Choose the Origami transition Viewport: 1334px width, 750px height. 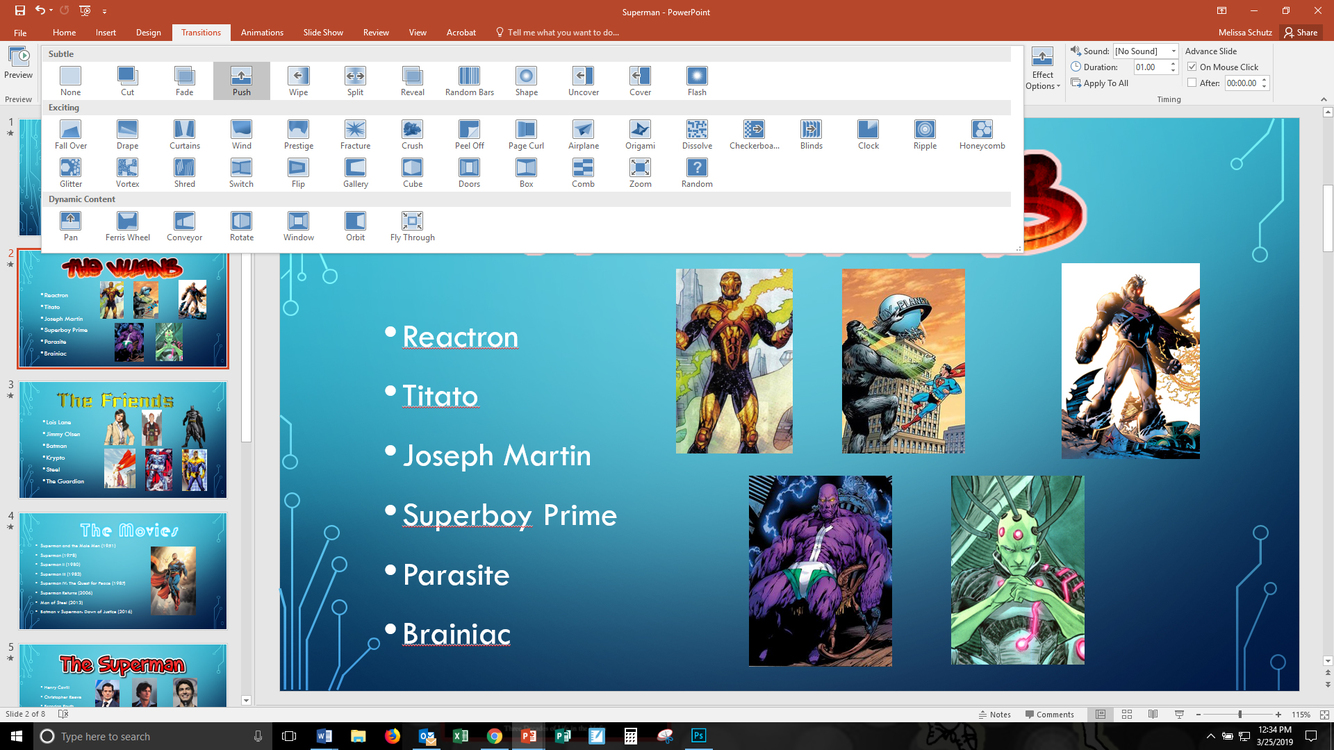640,134
